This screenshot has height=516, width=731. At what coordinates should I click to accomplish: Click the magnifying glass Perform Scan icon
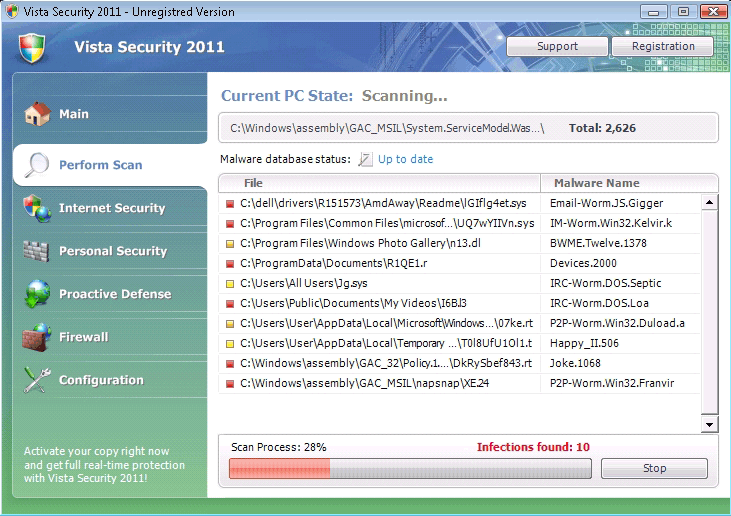37,165
